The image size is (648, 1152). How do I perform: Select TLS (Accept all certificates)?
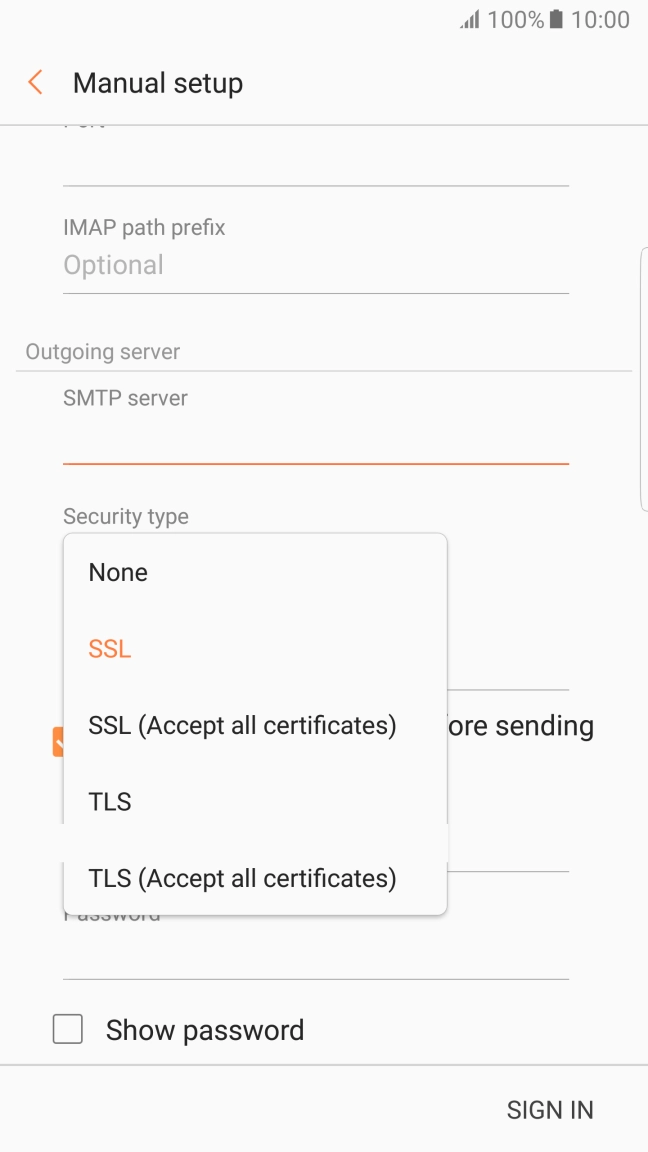tap(241, 878)
